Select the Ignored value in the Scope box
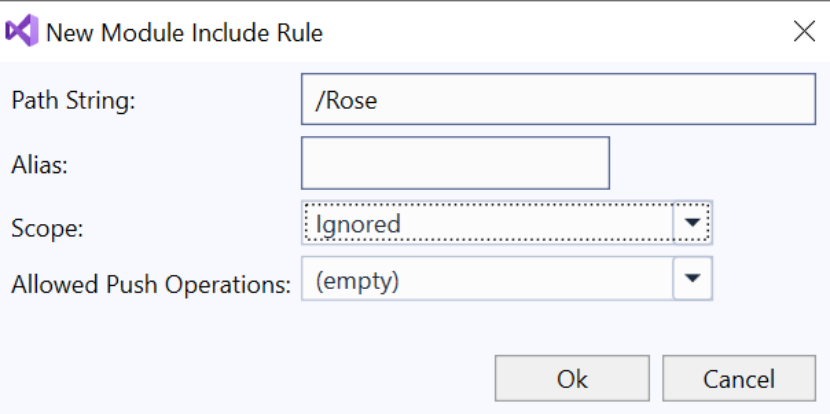The height and width of the screenshot is (414, 830). pyautogui.click(x=358, y=224)
